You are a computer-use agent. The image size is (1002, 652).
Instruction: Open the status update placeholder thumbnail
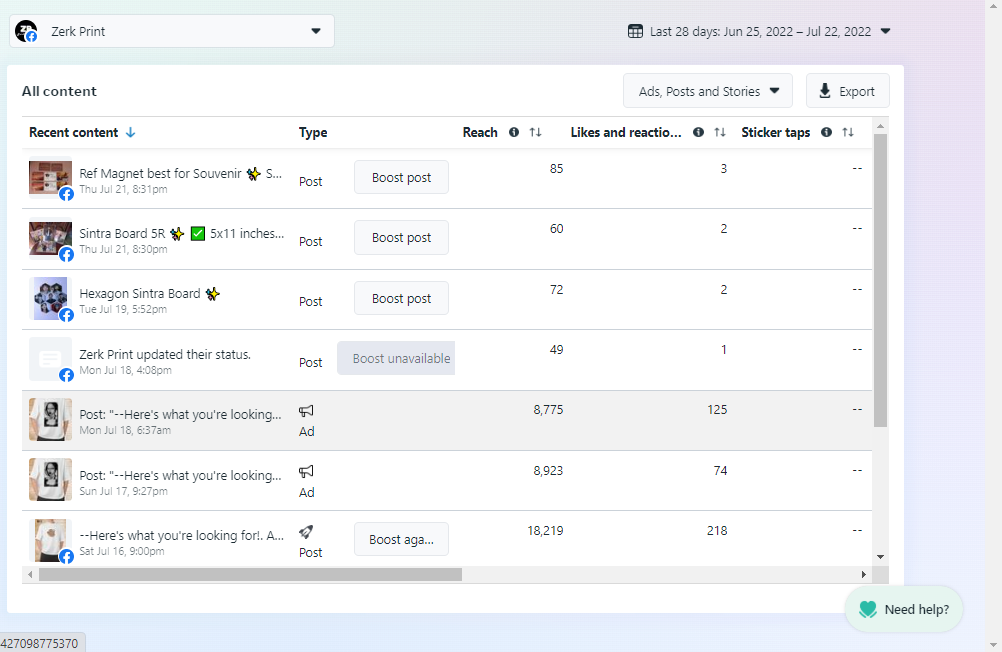click(x=50, y=359)
